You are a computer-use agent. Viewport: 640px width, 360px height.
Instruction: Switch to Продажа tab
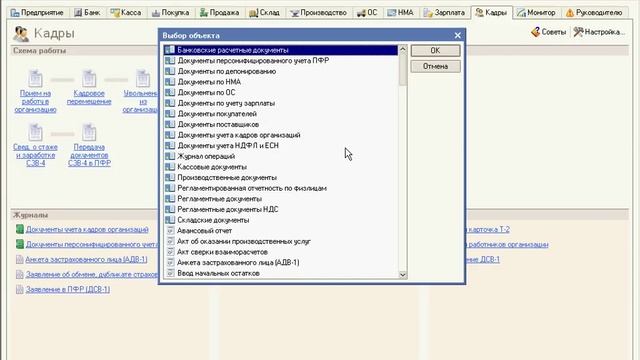[220, 13]
